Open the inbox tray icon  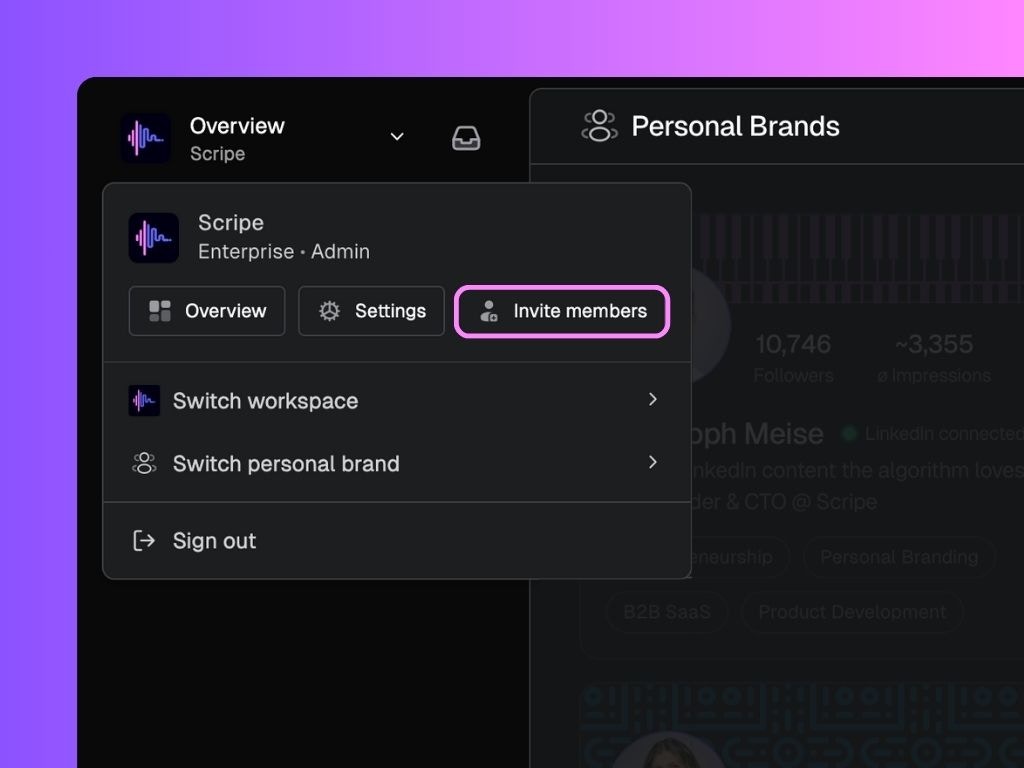coord(466,138)
